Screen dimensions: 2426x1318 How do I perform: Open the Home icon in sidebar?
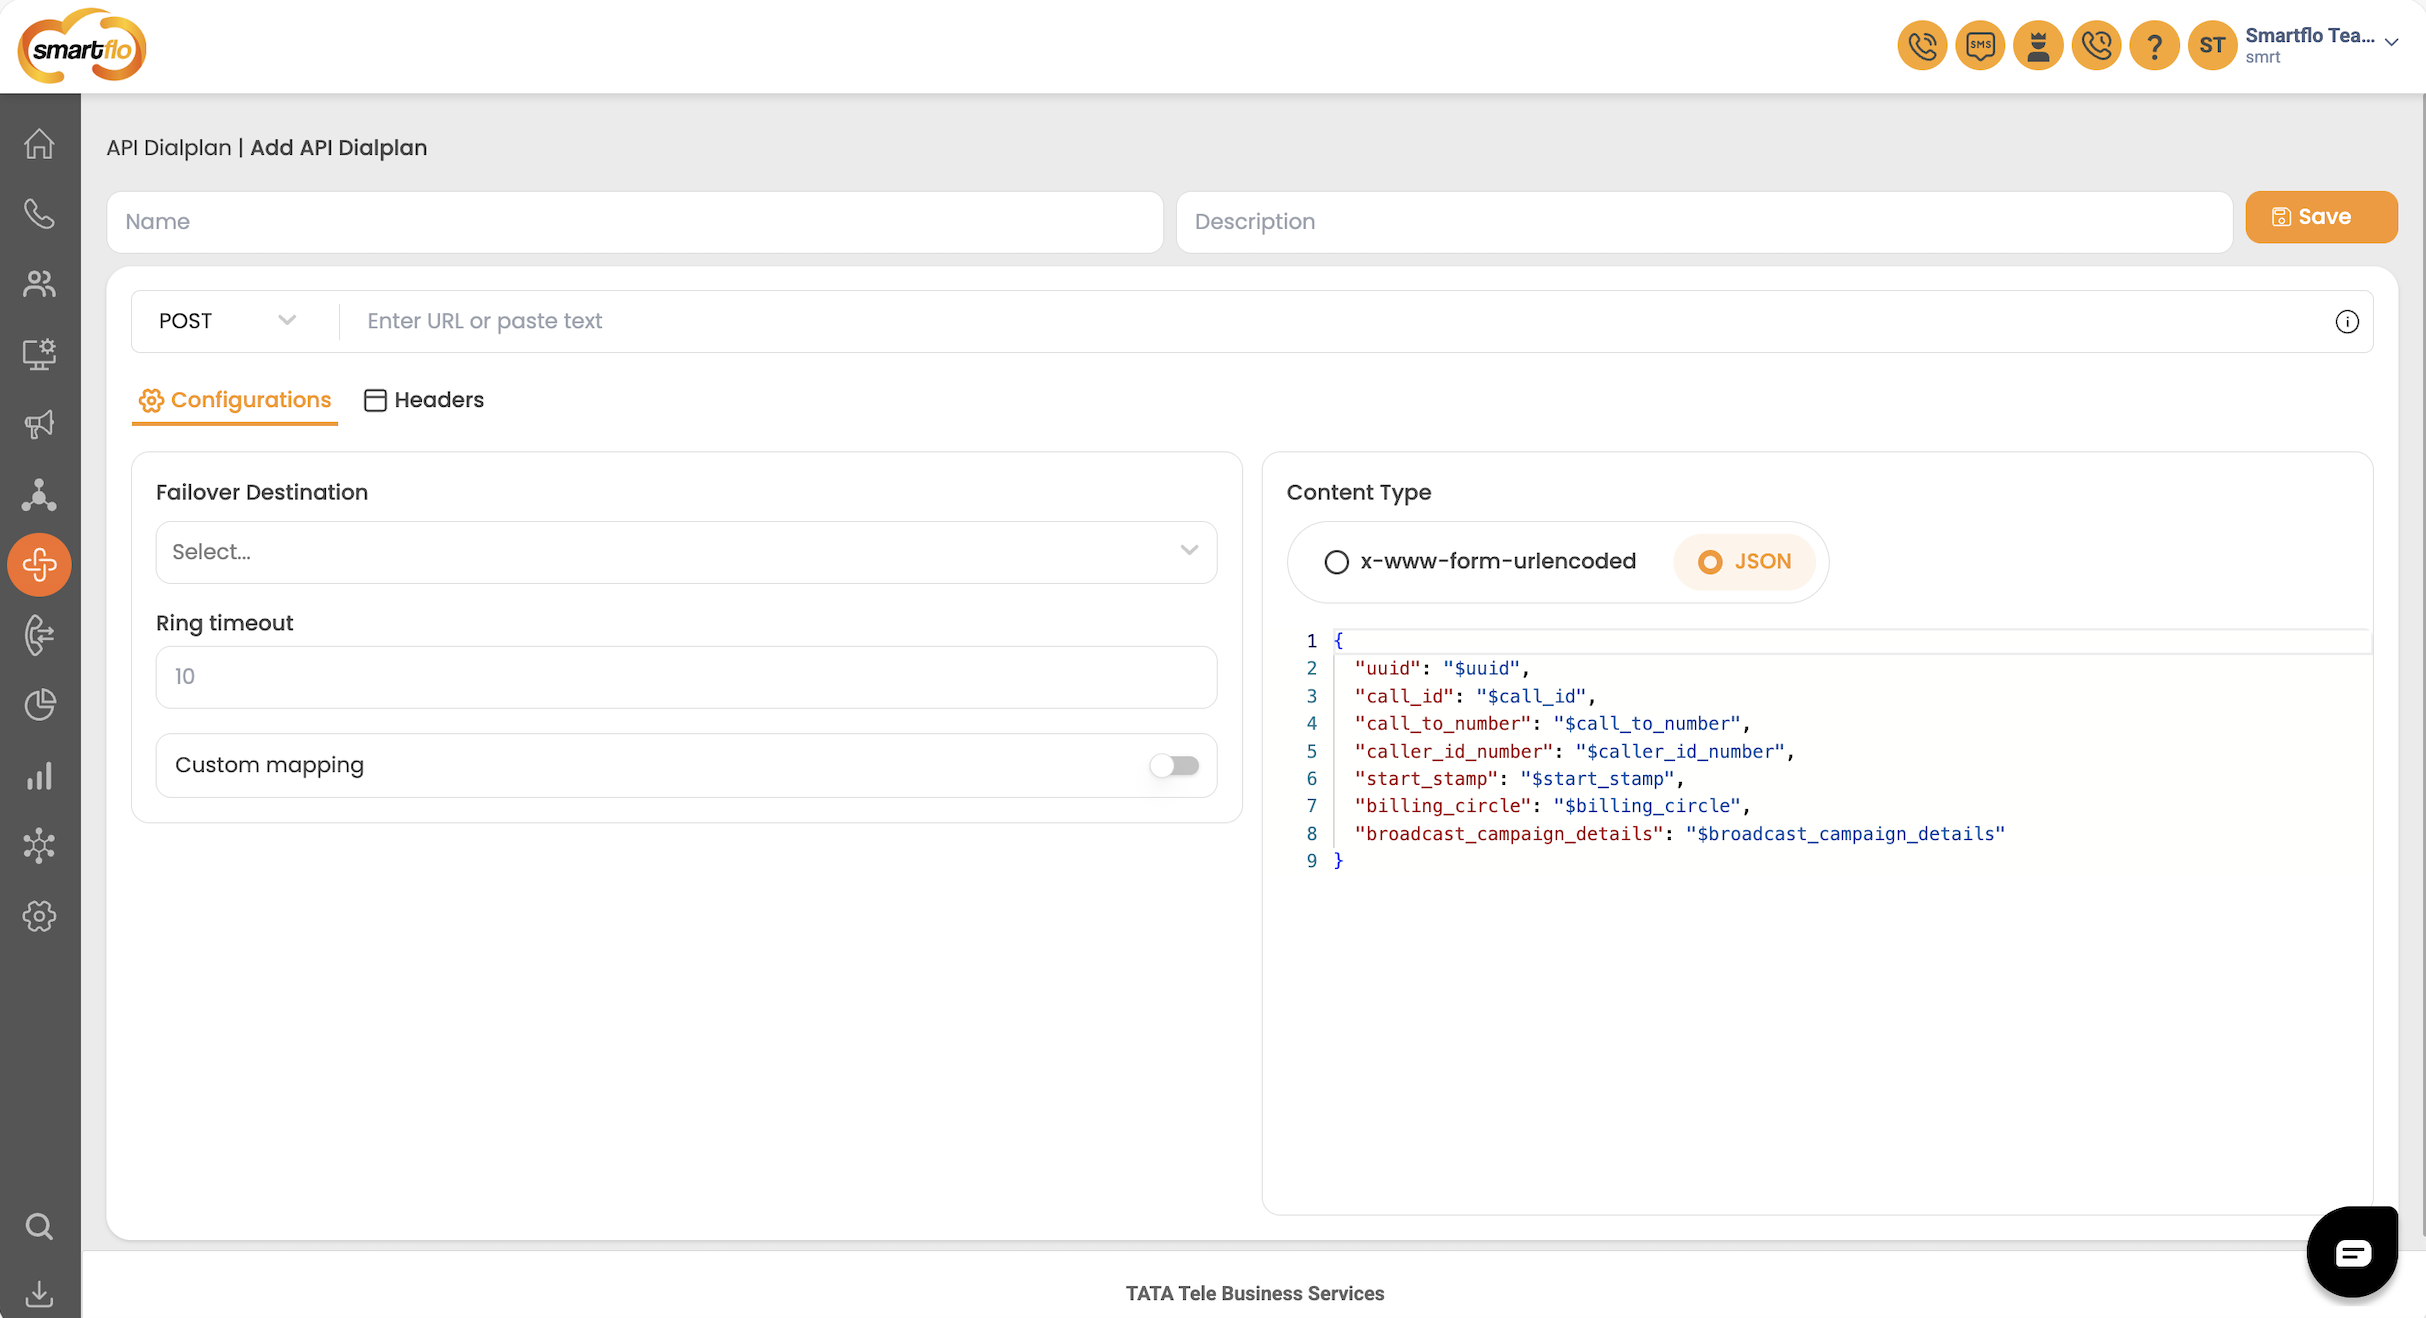click(39, 144)
